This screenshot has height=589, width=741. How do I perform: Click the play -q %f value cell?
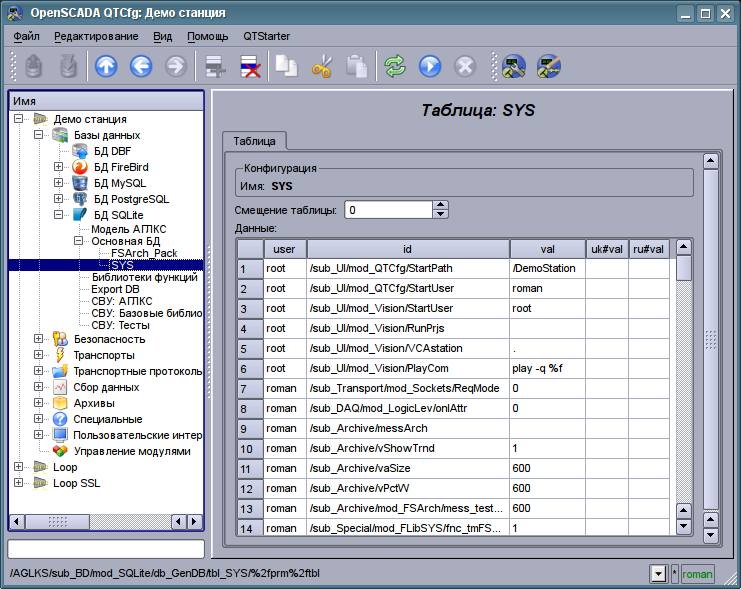pyautogui.click(x=547, y=369)
